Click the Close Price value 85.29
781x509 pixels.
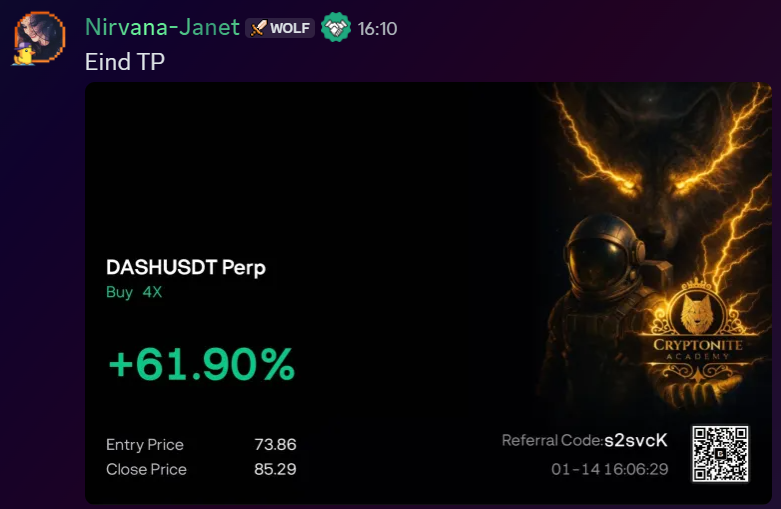(x=275, y=469)
